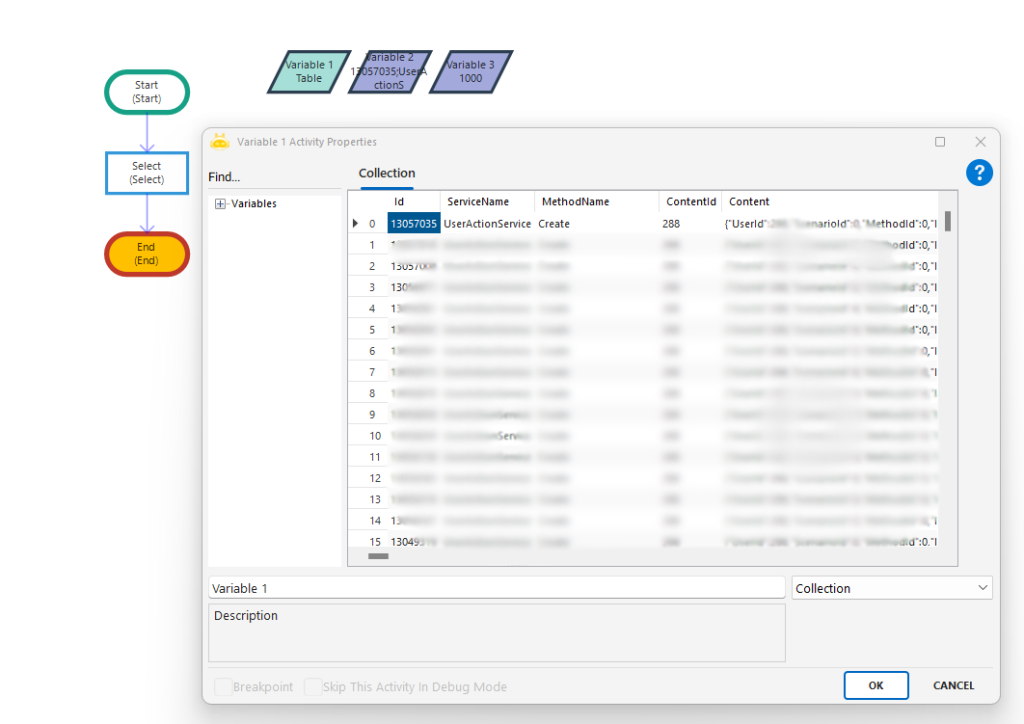Expand the Variables tree node

pos(220,204)
